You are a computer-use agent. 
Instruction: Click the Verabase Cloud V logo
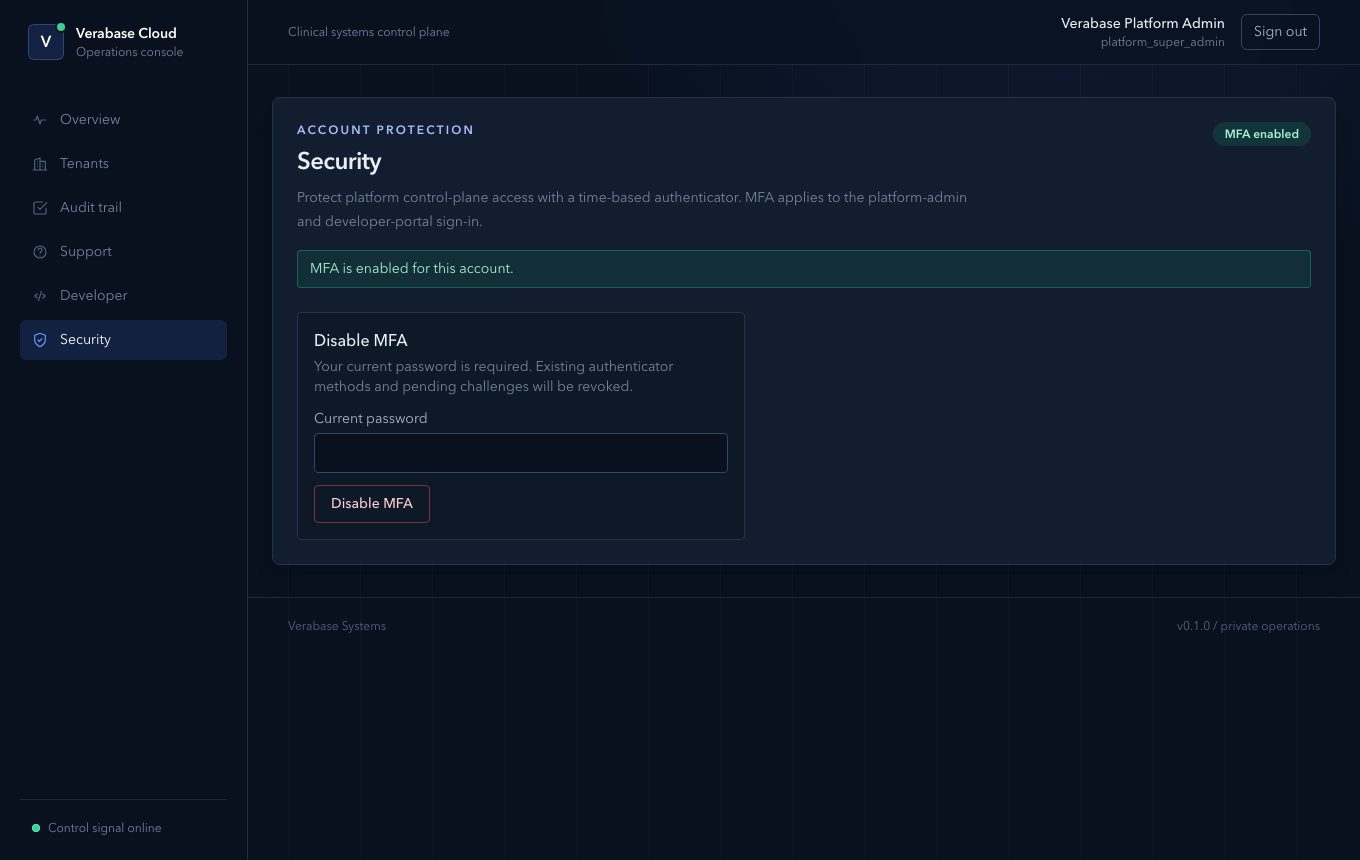[46, 42]
